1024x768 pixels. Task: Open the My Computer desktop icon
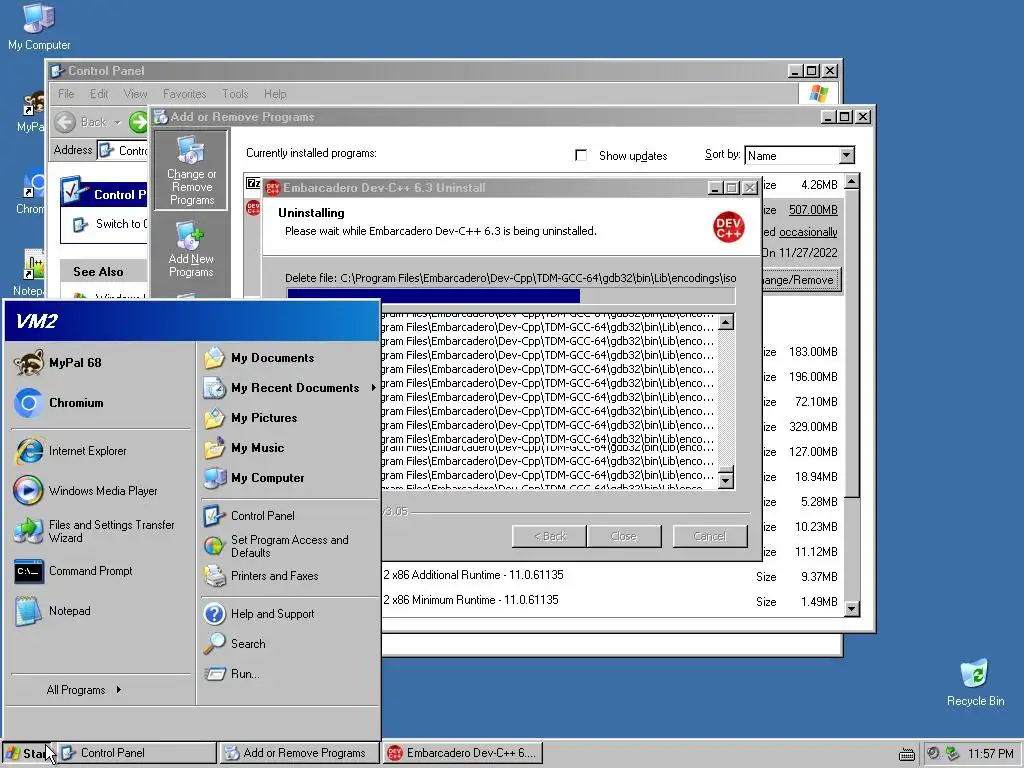click(39, 27)
